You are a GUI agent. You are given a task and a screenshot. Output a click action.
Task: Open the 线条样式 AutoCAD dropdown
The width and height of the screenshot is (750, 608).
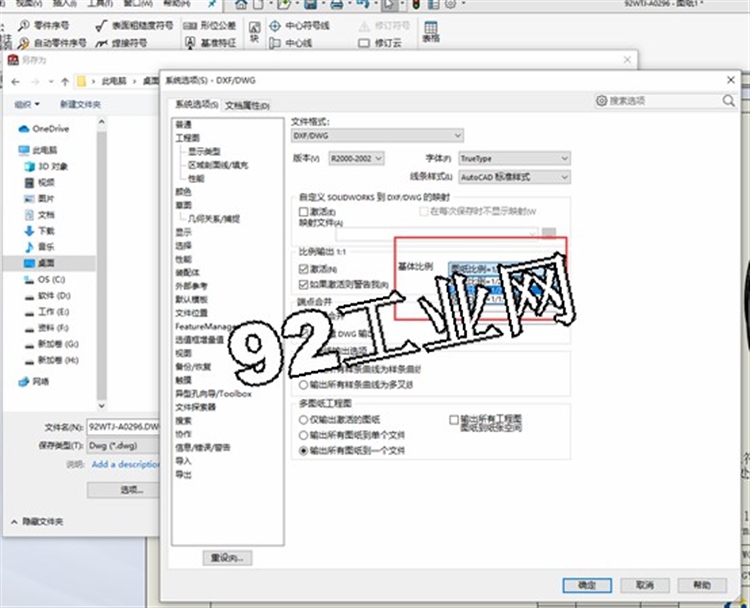point(514,177)
